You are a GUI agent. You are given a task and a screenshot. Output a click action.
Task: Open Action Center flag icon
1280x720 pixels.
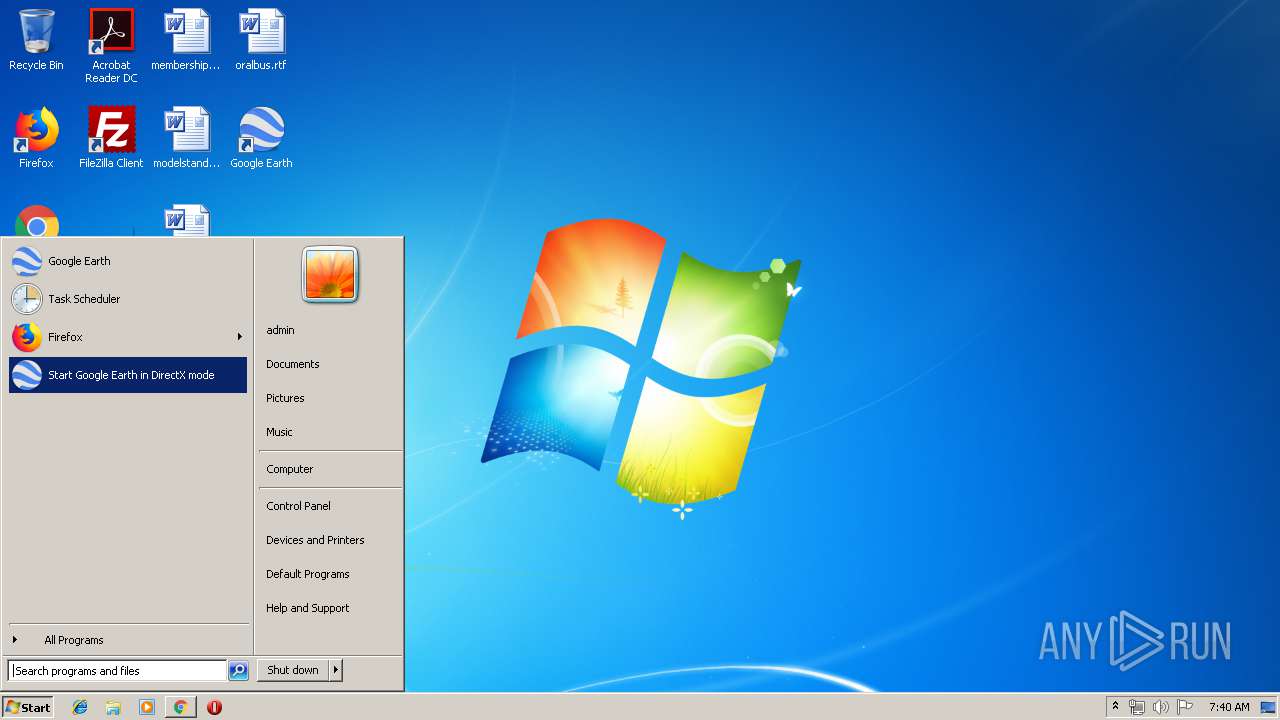pyautogui.click(x=1185, y=707)
